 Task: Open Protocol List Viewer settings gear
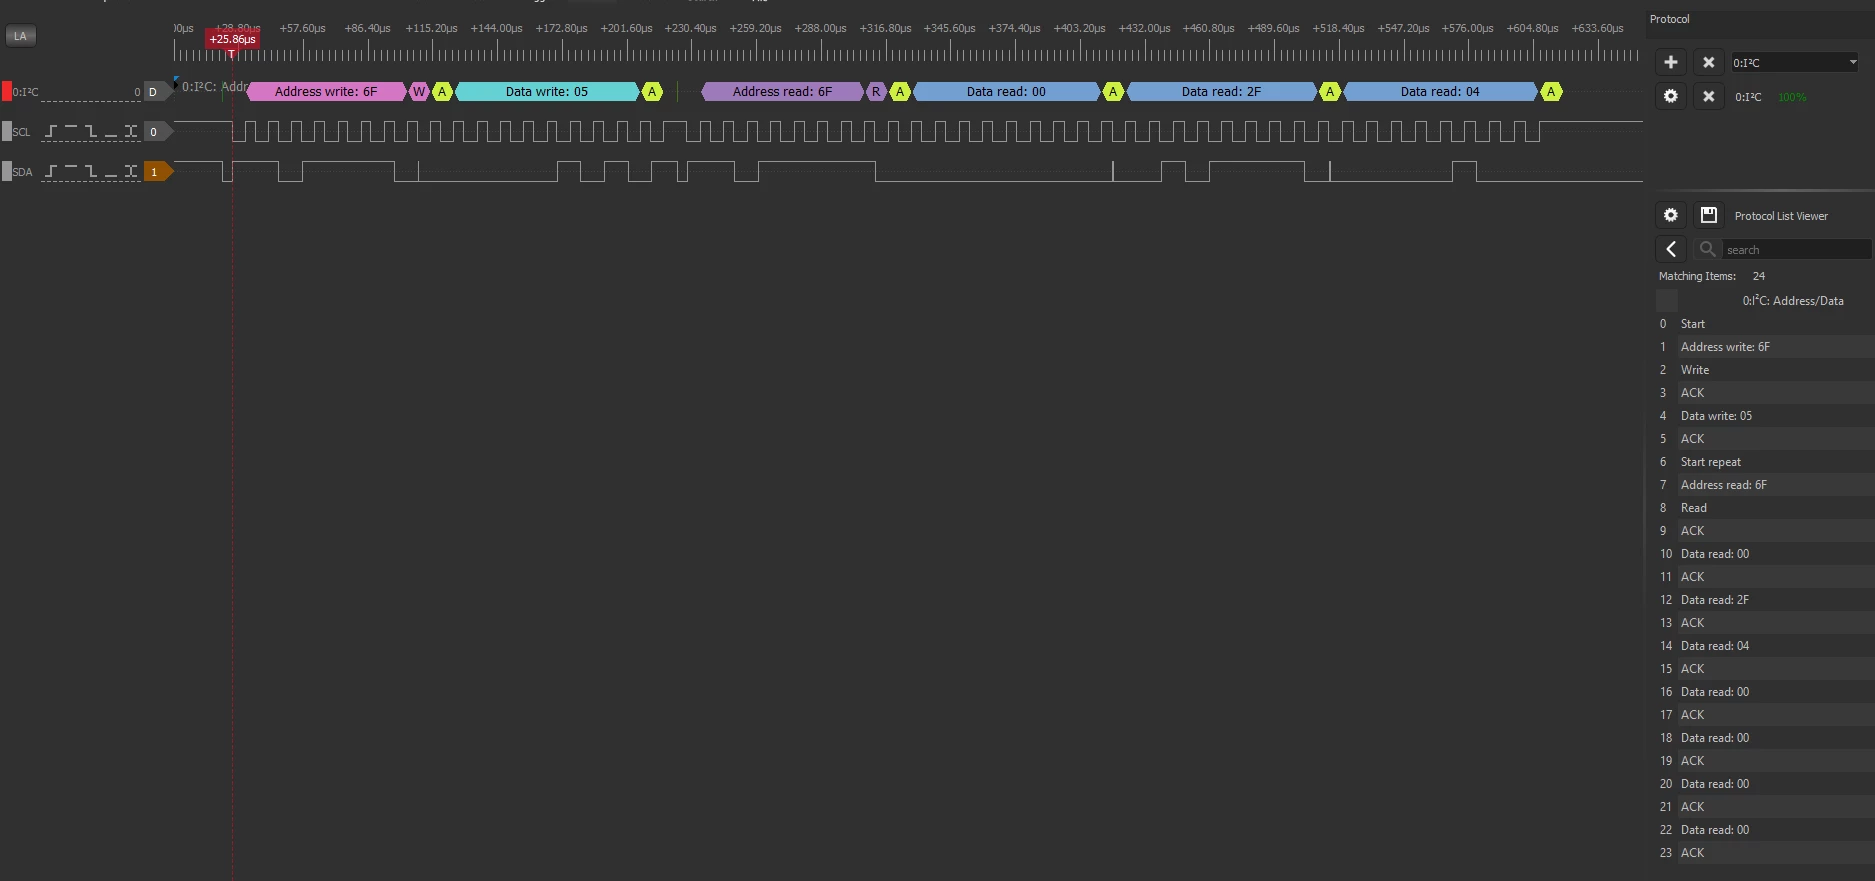click(x=1670, y=215)
